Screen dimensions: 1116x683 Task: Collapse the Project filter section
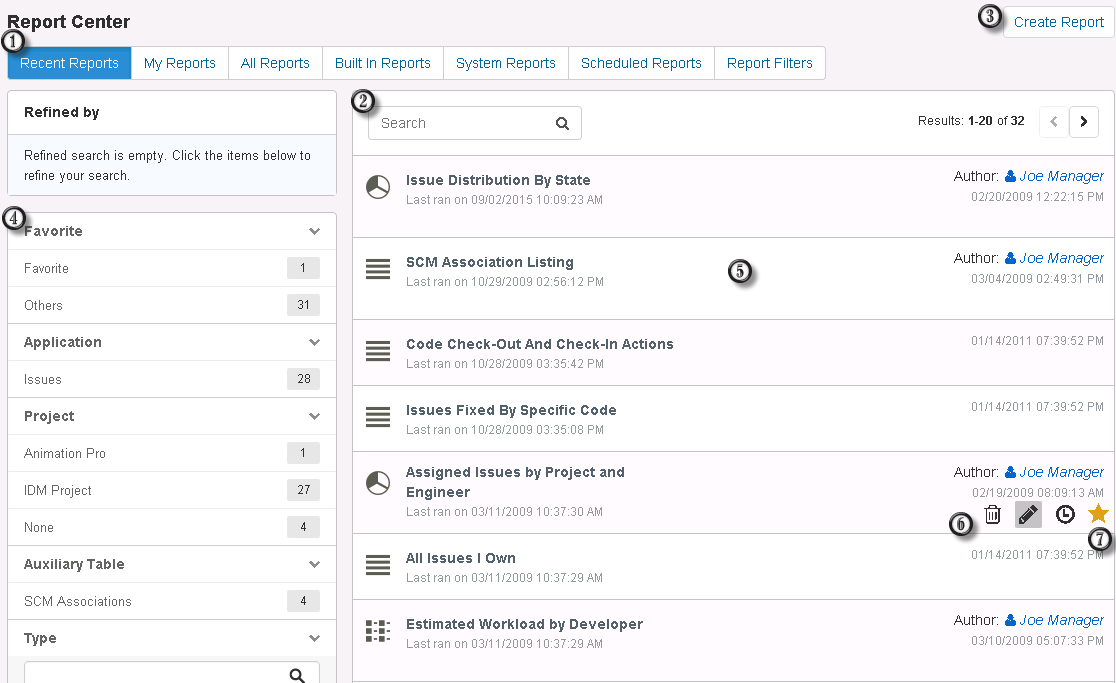(314, 416)
